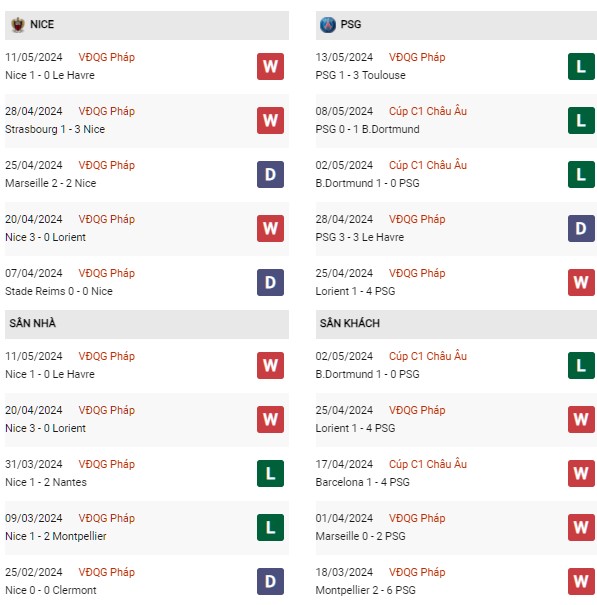Click L badge for Nice 1-2 Nantes
Screen dimensions: 597x605
click(270, 473)
